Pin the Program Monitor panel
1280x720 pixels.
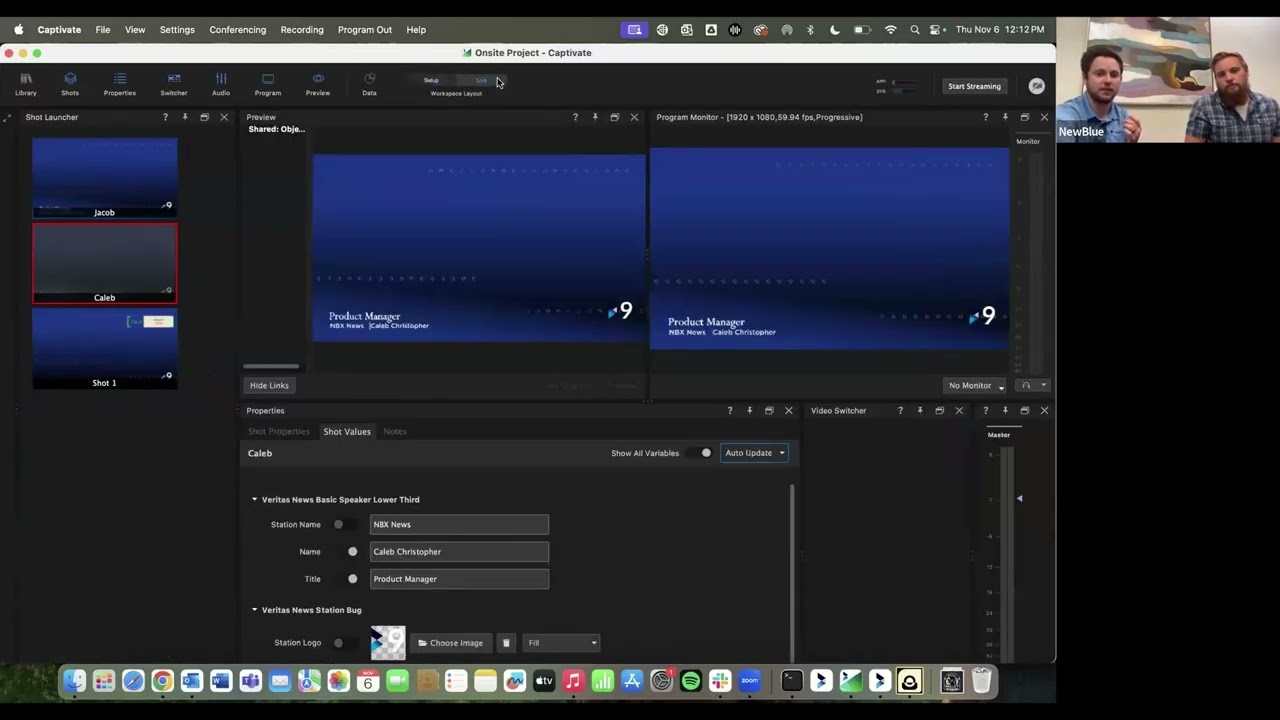point(1005,117)
